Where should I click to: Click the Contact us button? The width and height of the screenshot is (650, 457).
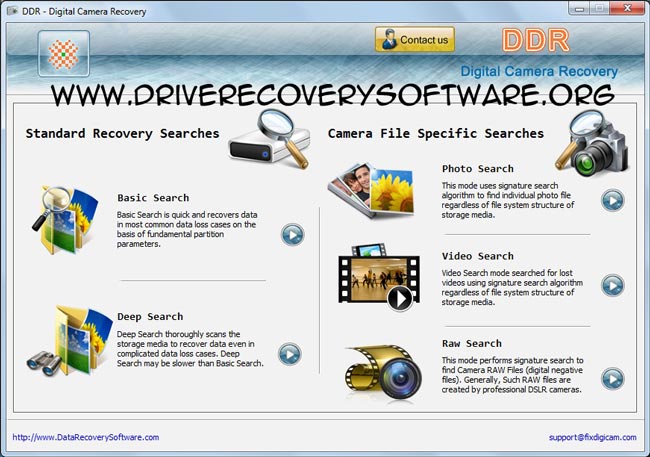pyautogui.click(x=415, y=40)
